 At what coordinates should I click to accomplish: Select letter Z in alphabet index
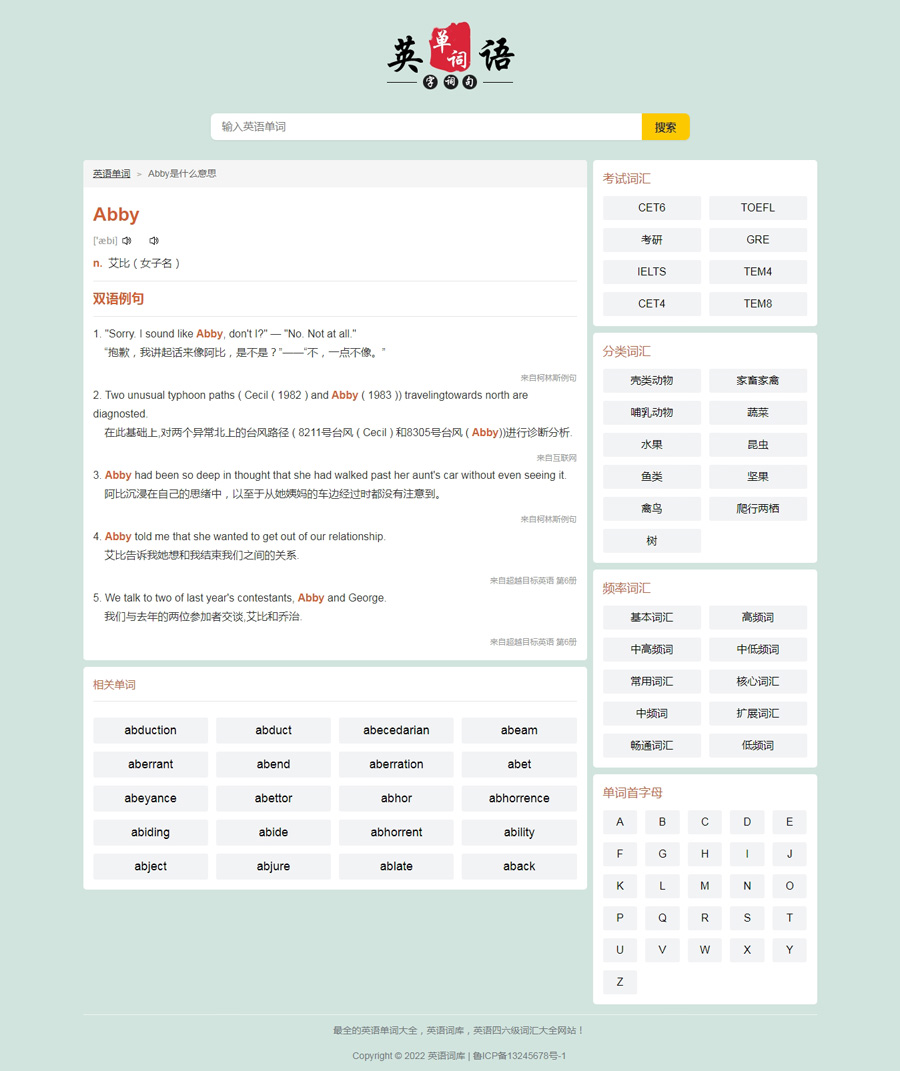click(x=620, y=982)
